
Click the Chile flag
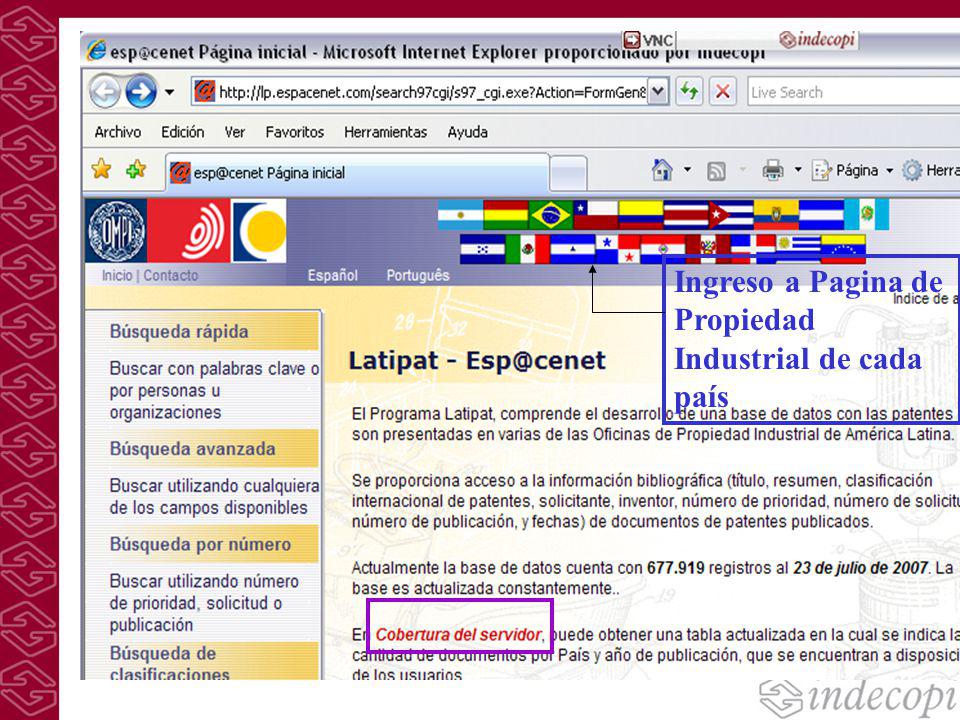(595, 215)
